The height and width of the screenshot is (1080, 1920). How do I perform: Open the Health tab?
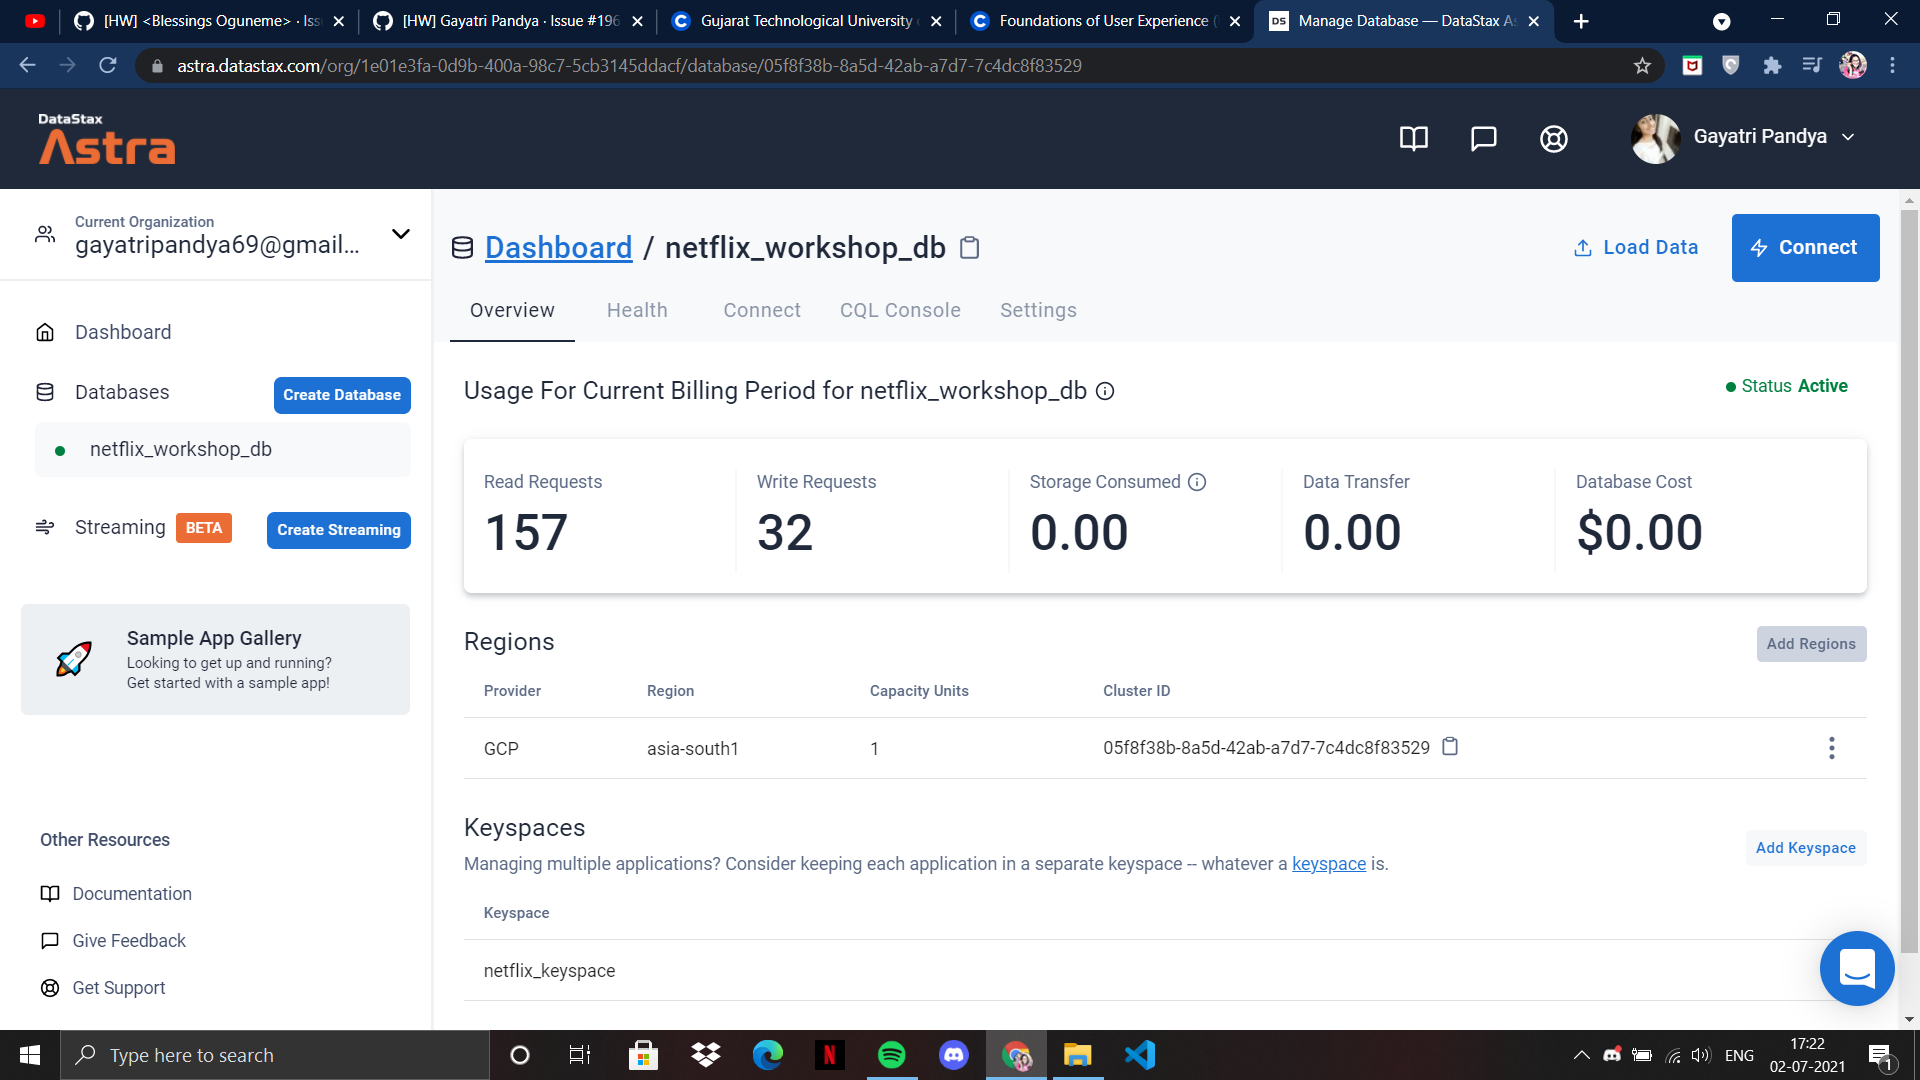pos(637,310)
